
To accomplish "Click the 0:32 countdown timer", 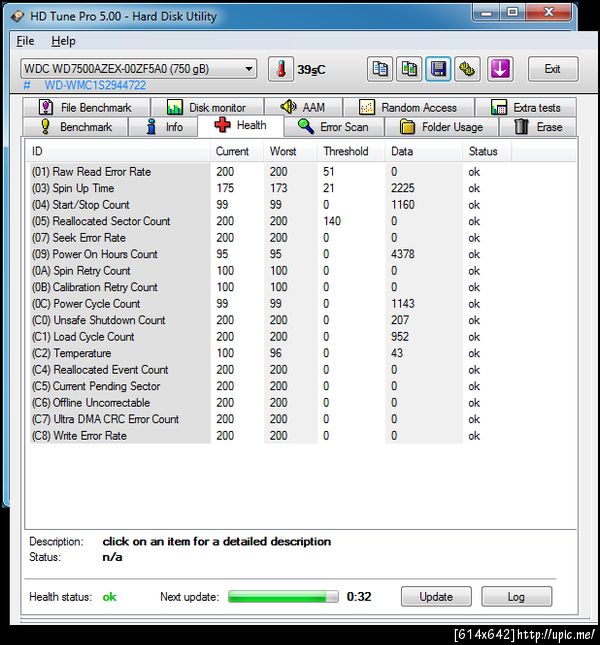I will (x=359, y=596).
